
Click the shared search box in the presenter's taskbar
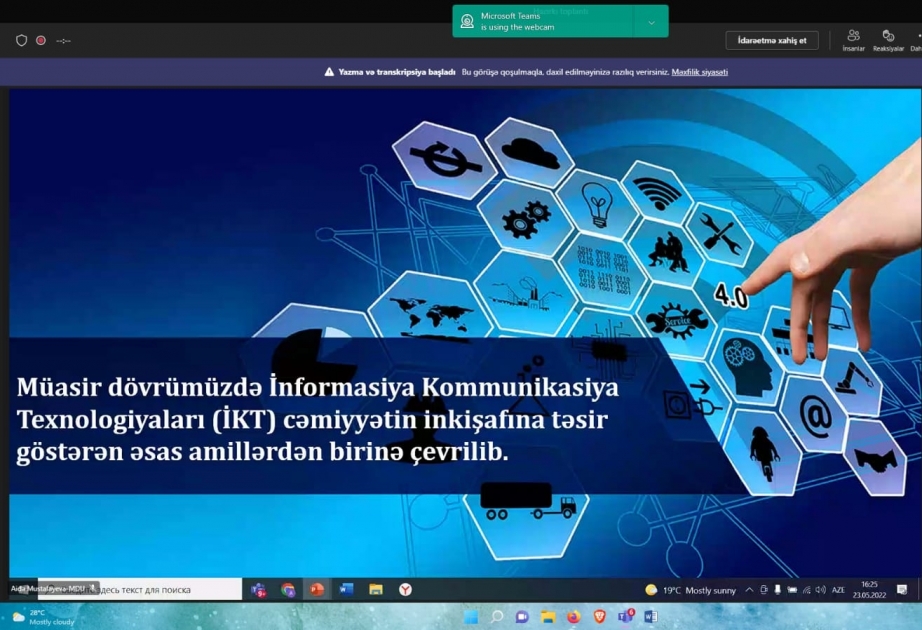tap(140, 589)
